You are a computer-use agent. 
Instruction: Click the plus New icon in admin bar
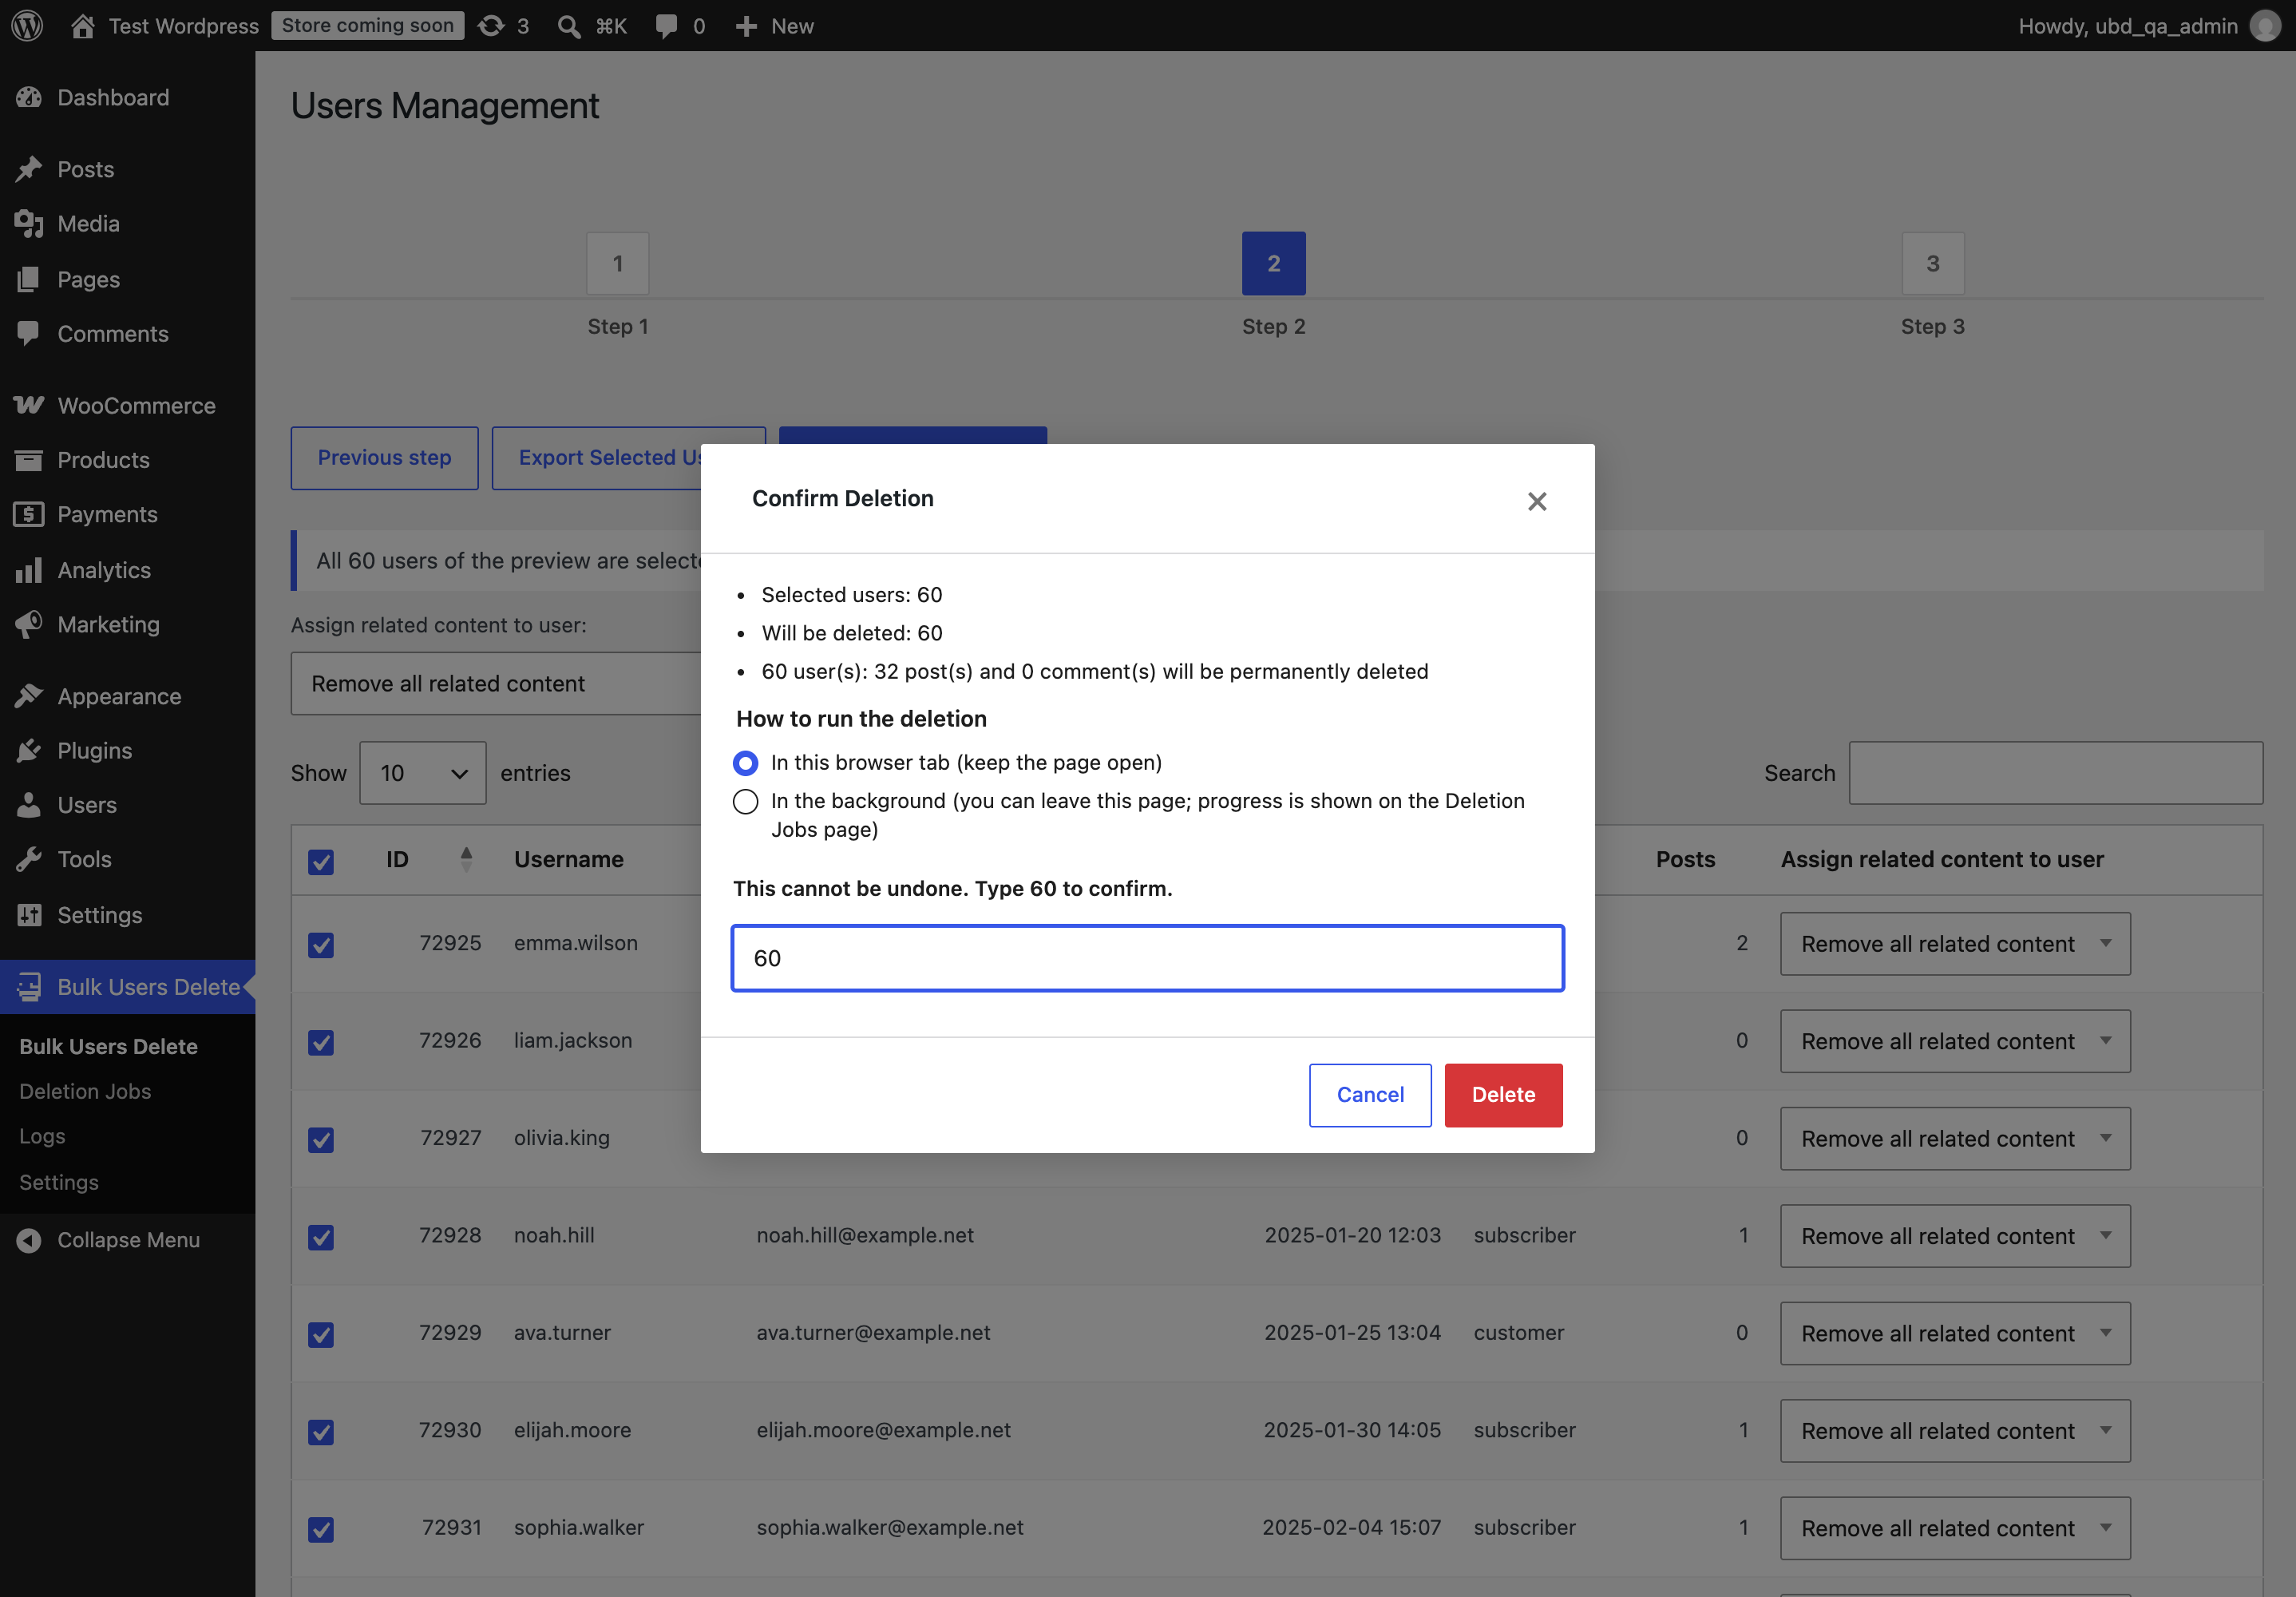(x=746, y=26)
